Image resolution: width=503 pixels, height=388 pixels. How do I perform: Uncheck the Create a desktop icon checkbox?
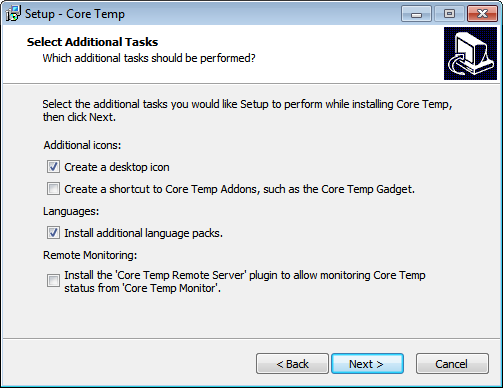[x=53, y=167]
